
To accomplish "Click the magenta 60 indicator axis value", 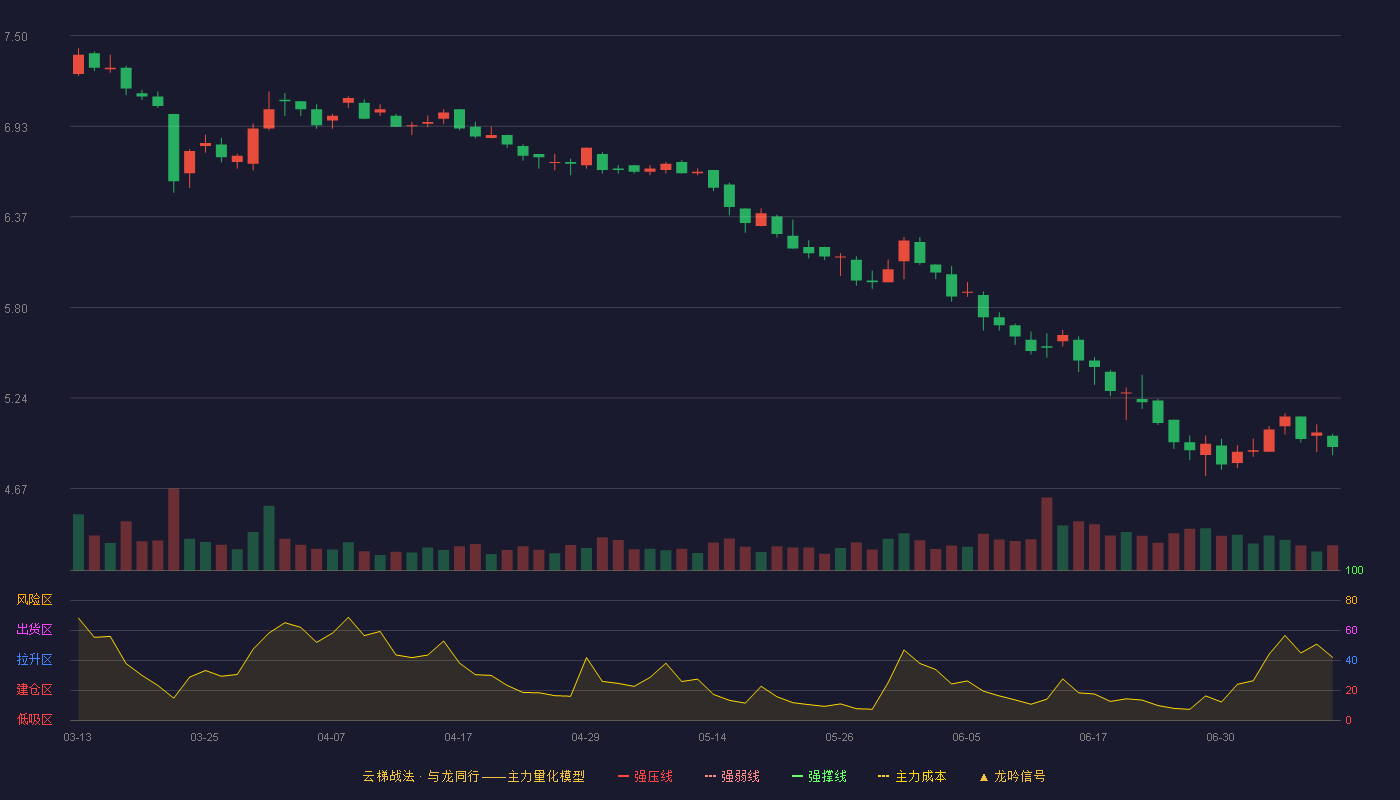I will tap(1351, 630).
